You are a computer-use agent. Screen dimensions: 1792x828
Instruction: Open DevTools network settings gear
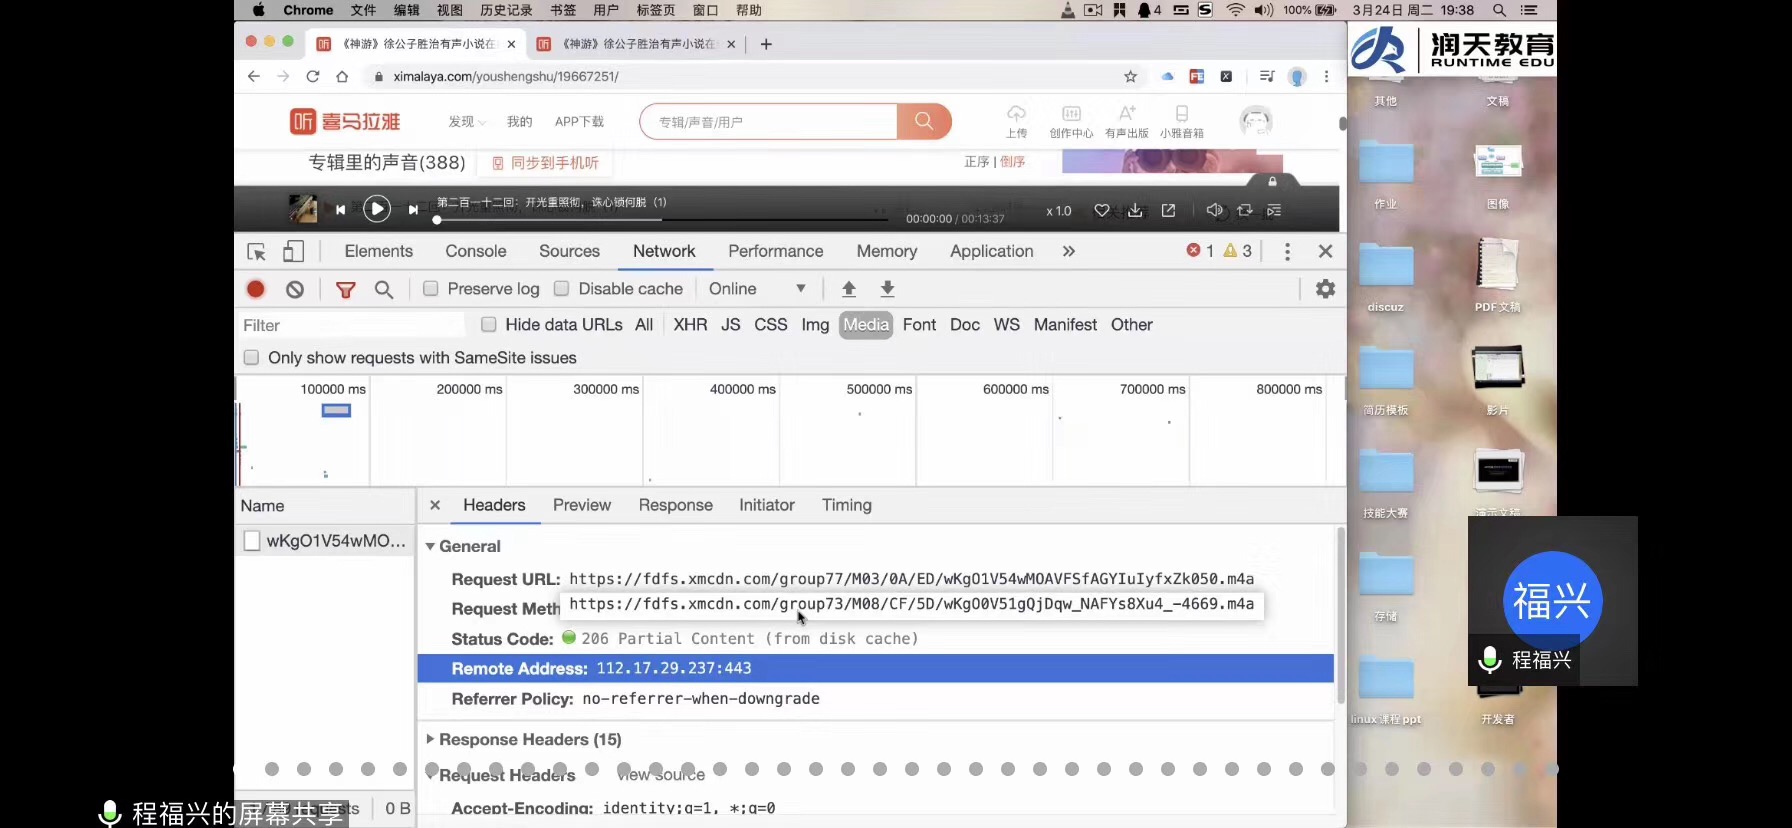pos(1325,289)
